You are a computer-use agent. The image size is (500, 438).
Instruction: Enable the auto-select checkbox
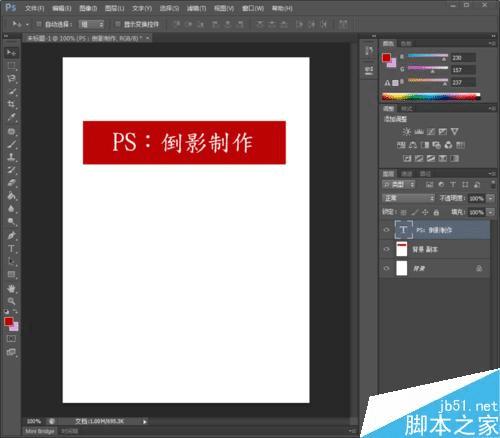pyautogui.click(x=39, y=24)
